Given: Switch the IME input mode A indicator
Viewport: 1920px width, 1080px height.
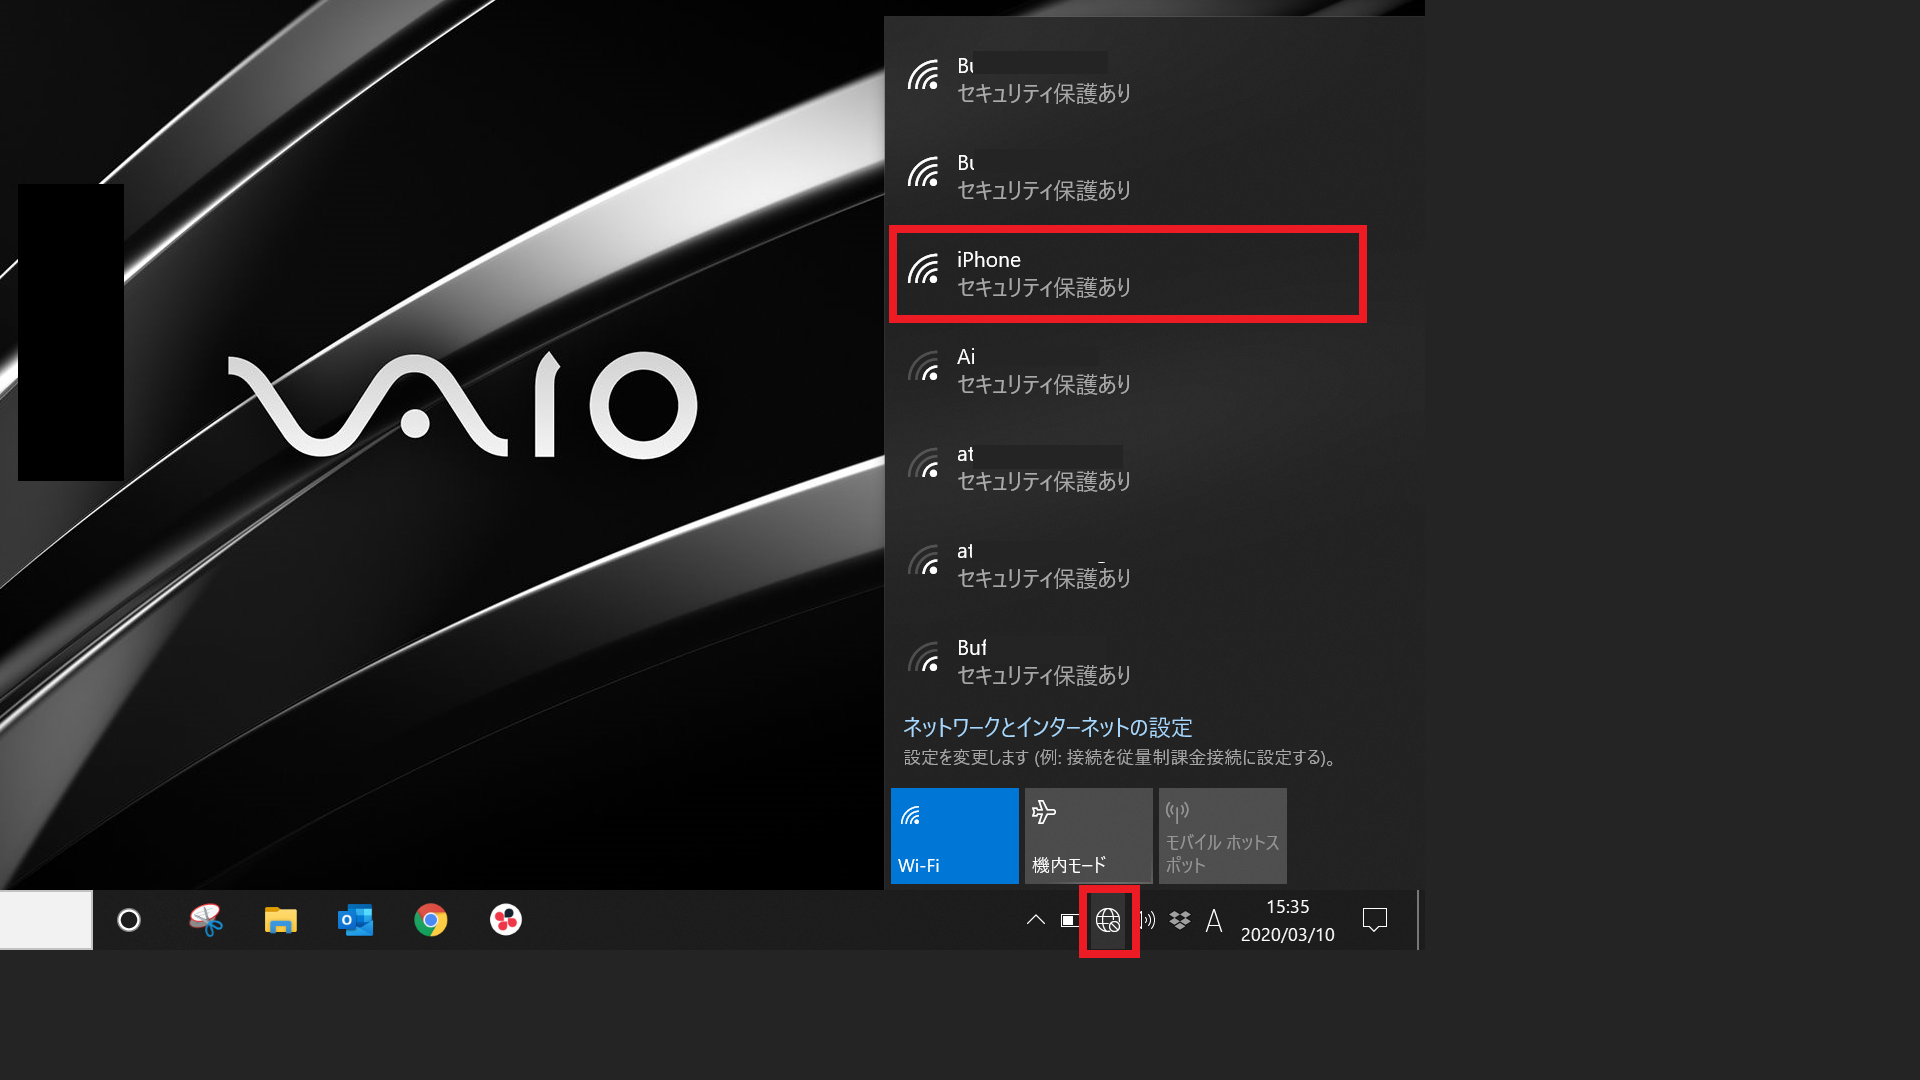Looking at the screenshot, I should click(1214, 920).
